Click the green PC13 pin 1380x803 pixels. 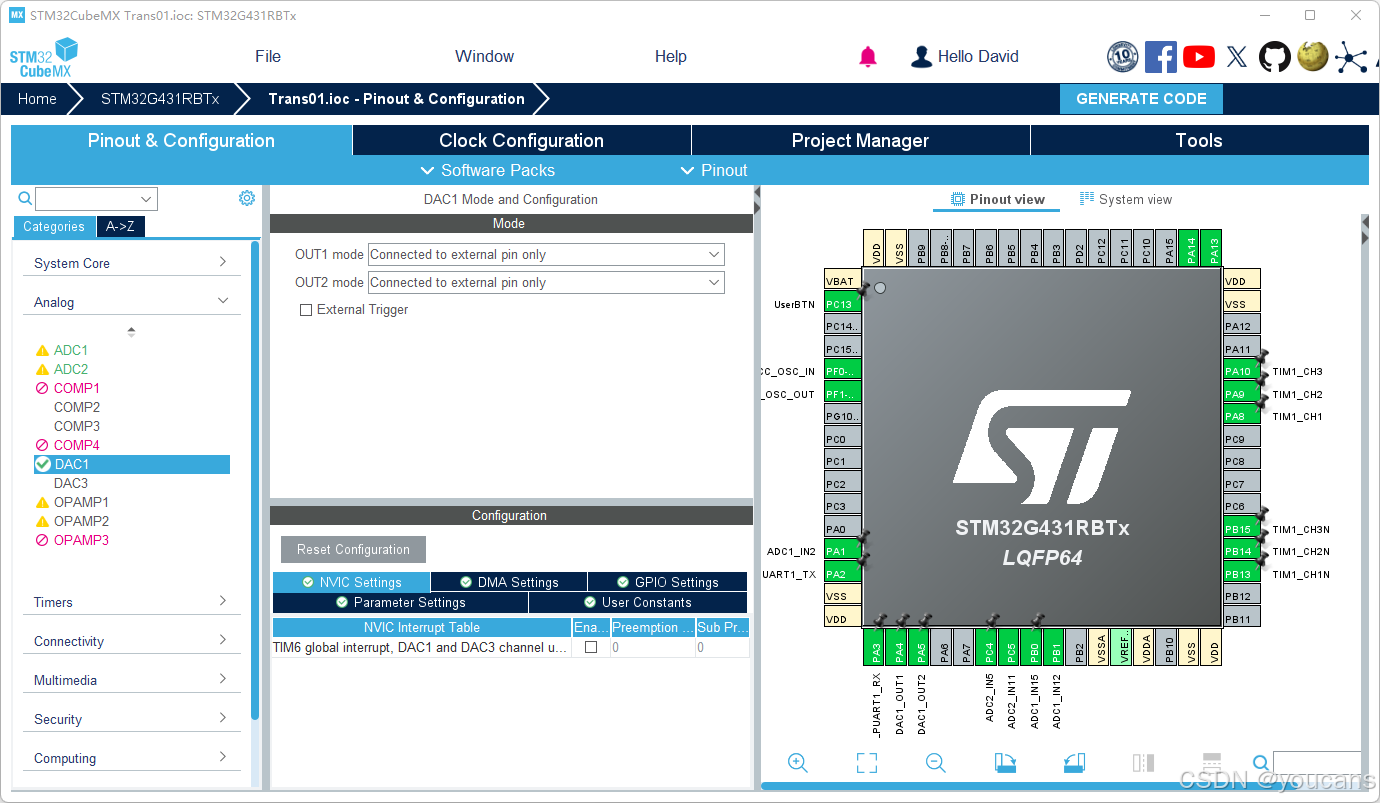(x=842, y=304)
